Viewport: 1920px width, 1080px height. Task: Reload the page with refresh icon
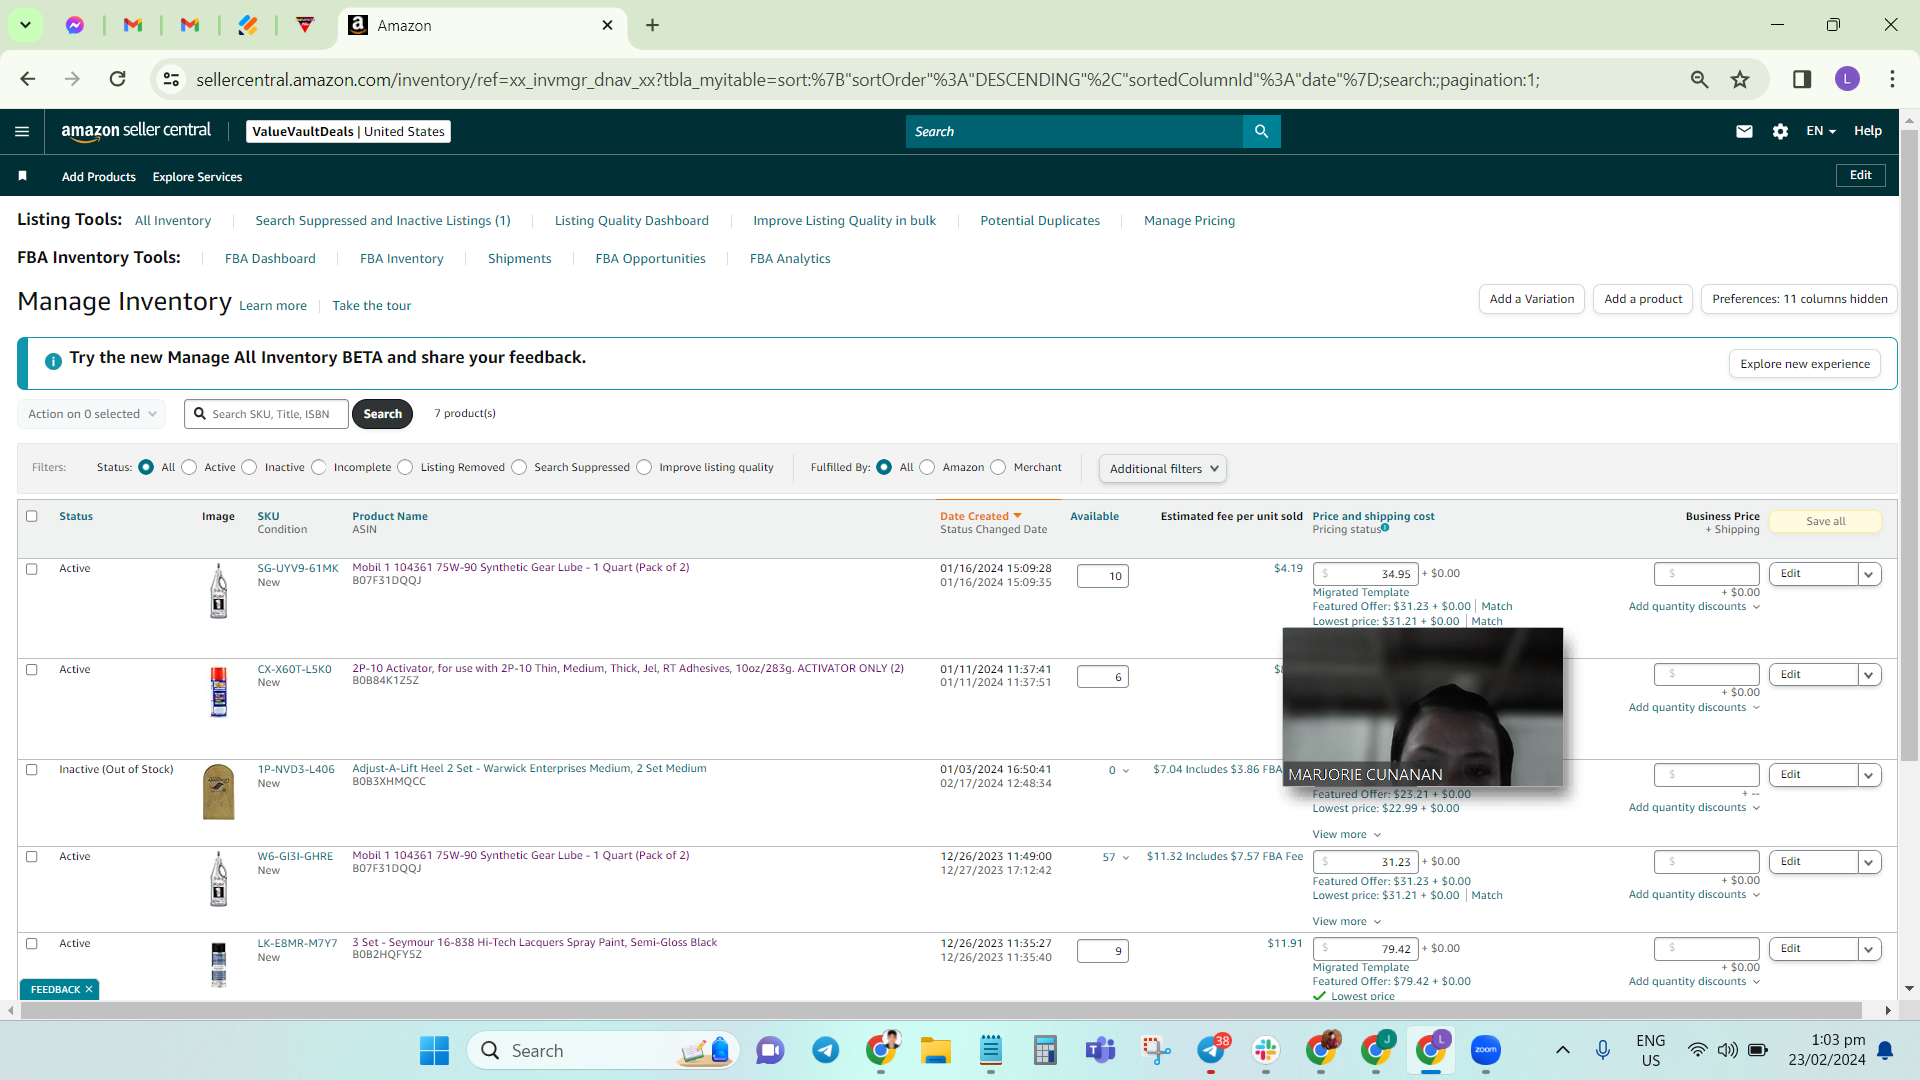[x=118, y=79]
